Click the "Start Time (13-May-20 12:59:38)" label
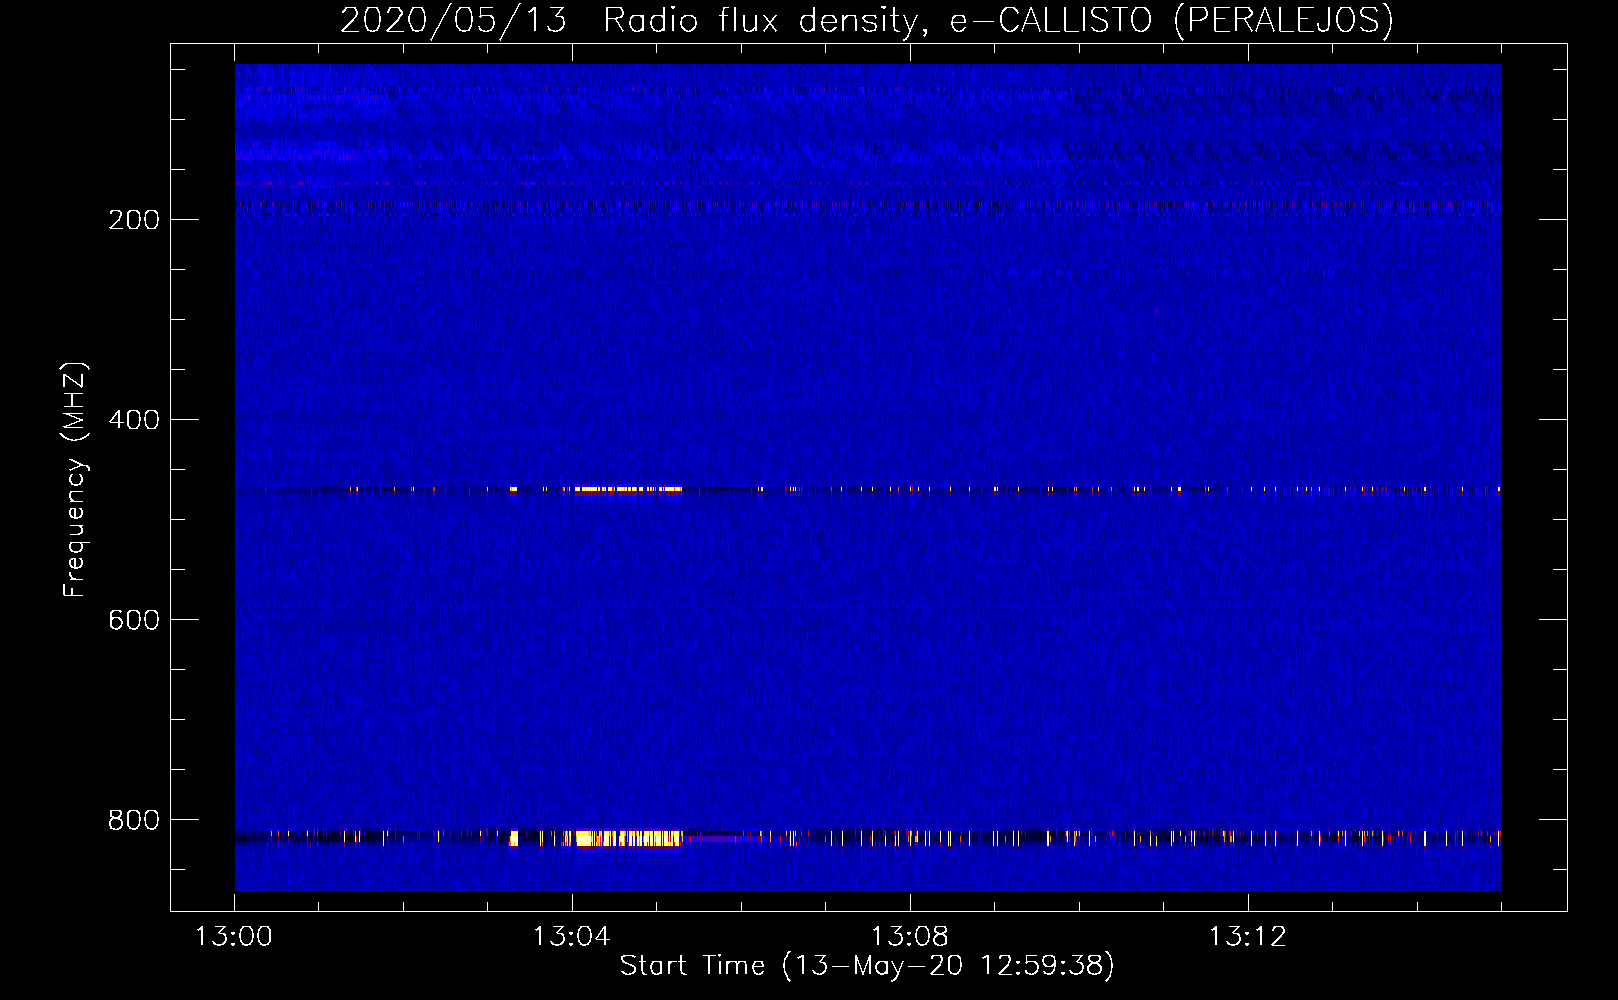 (867, 966)
